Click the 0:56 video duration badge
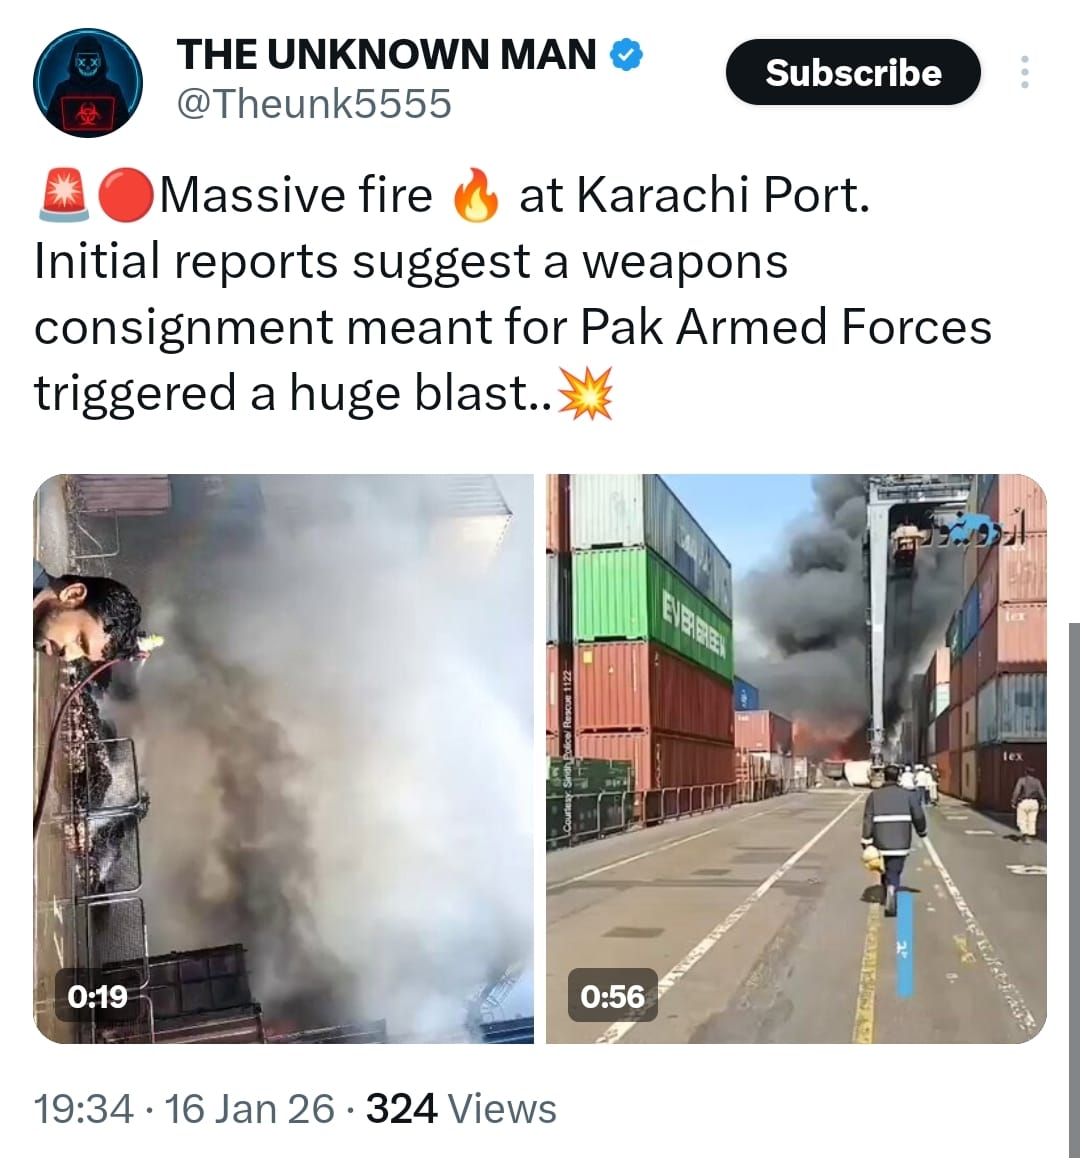 click(x=612, y=996)
